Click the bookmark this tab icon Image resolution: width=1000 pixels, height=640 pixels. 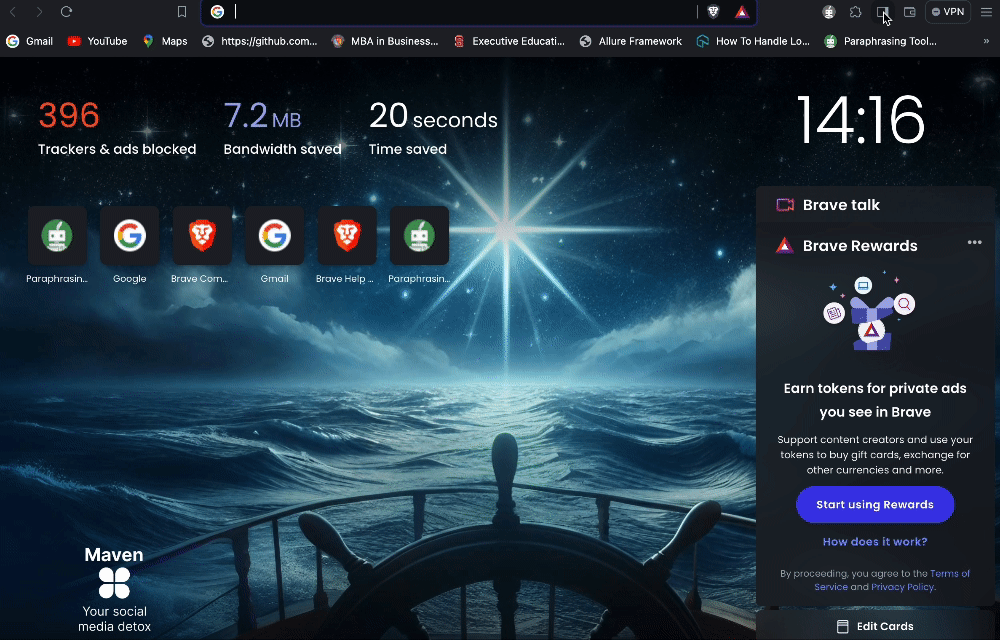click(182, 12)
